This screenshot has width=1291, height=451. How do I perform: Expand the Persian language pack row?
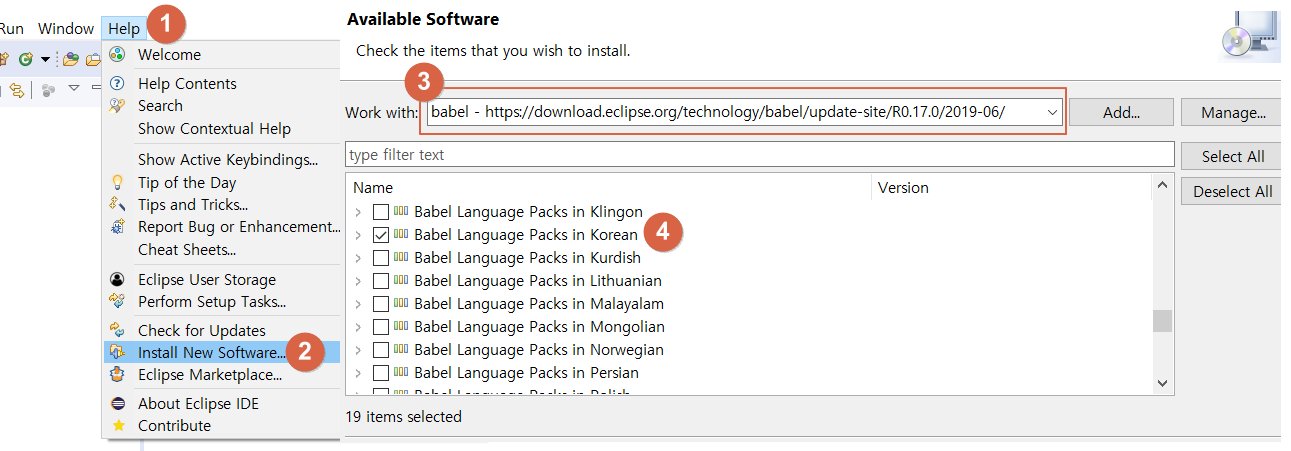358,373
